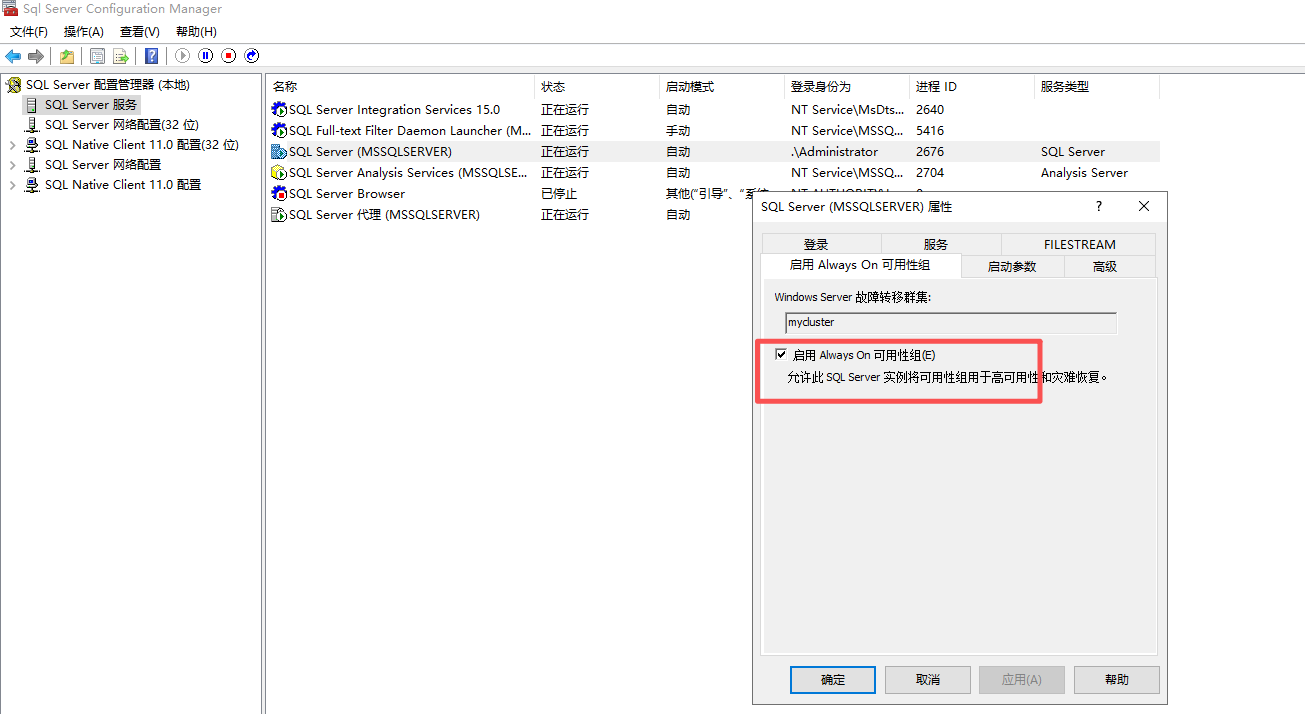Click process ID 5416 cell
This screenshot has width=1305, height=714.
(930, 131)
